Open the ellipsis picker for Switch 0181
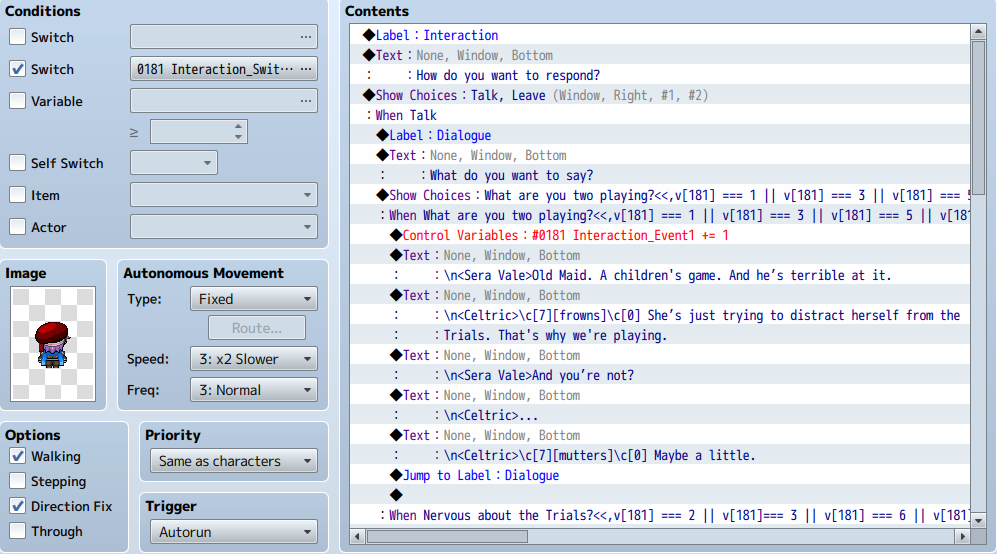The width and height of the screenshot is (997, 554). [x=306, y=69]
